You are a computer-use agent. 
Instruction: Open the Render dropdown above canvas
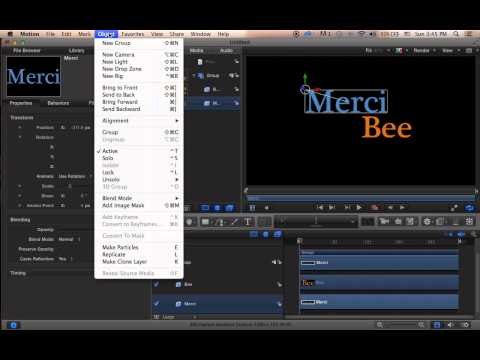[424, 50]
